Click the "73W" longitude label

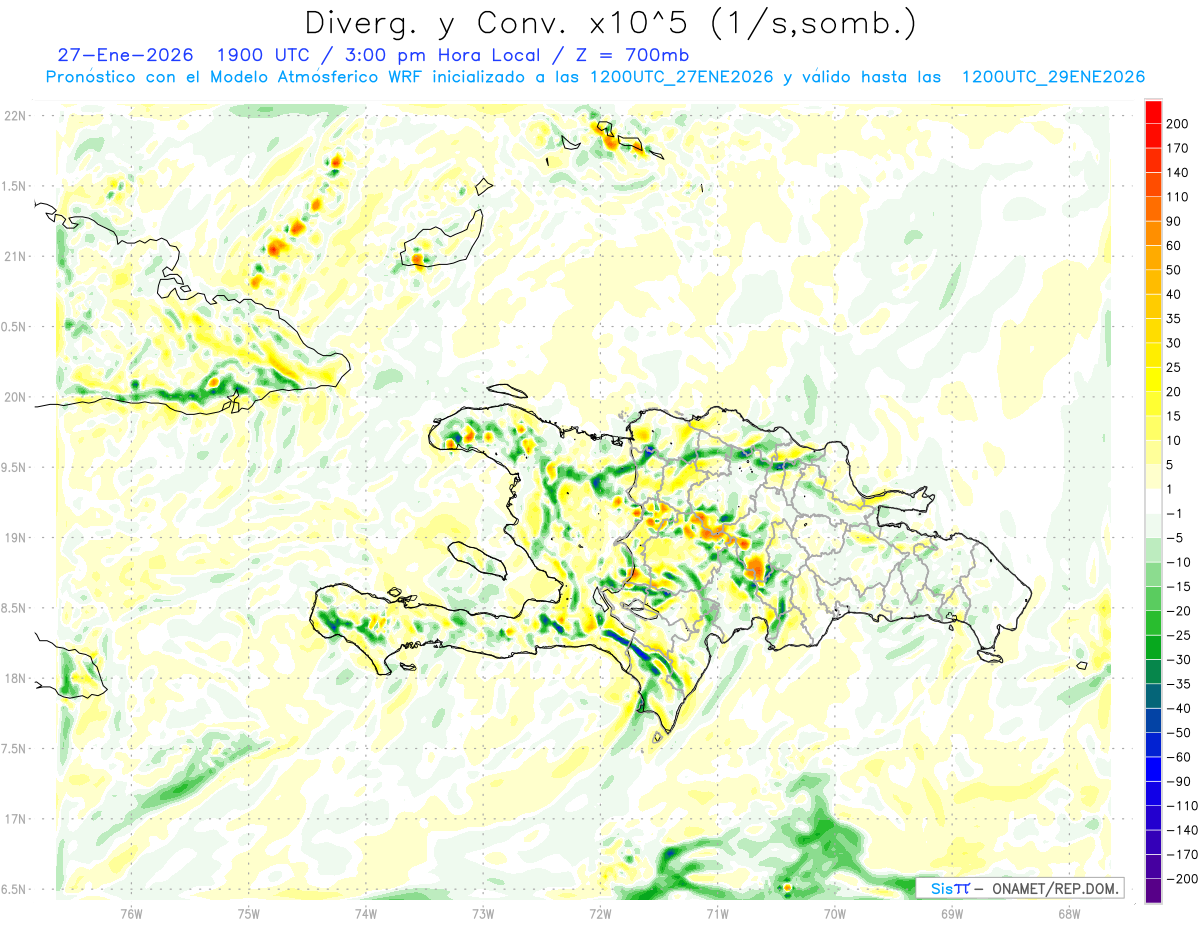(x=483, y=913)
